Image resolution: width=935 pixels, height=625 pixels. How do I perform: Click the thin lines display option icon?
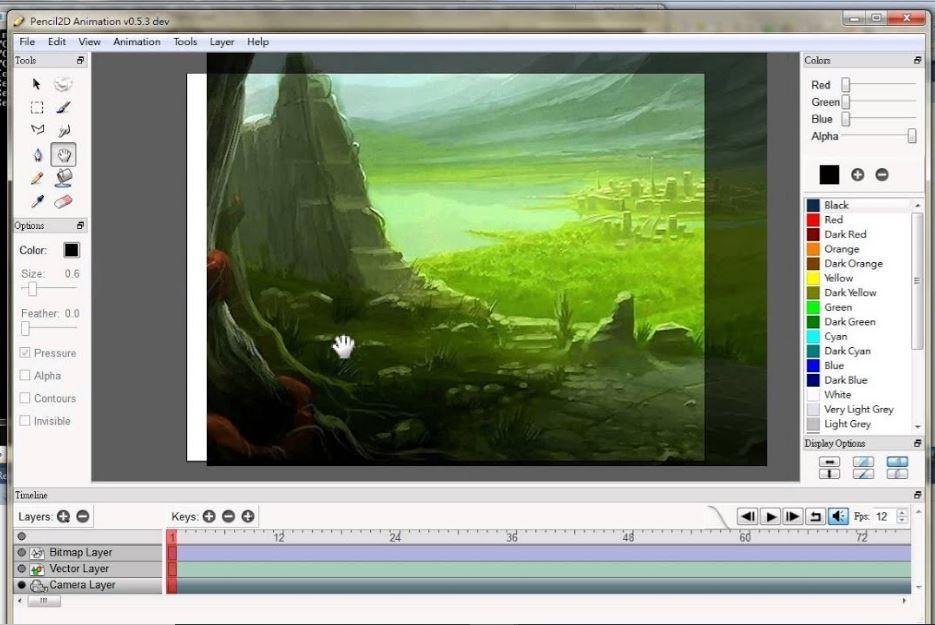pyautogui.click(x=863, y=462)
